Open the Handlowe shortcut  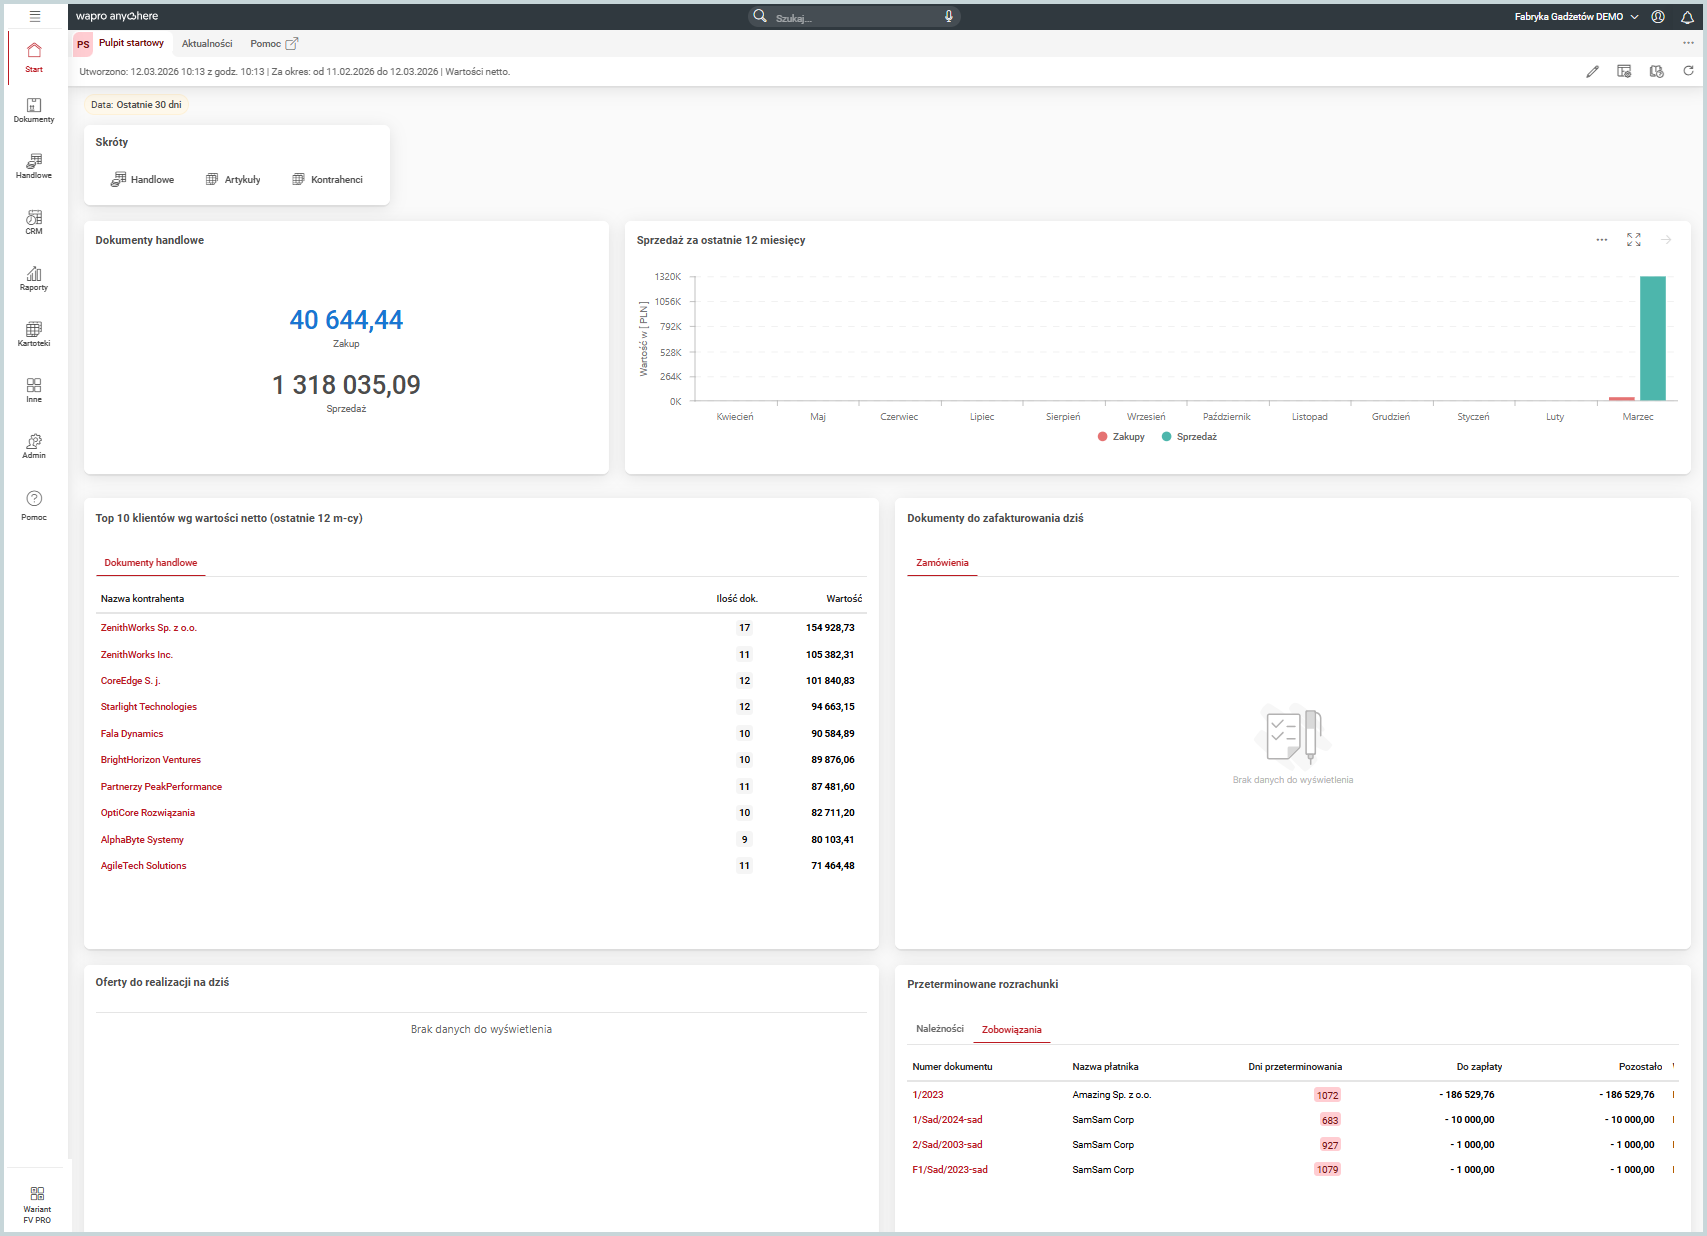tap(142, 180)
